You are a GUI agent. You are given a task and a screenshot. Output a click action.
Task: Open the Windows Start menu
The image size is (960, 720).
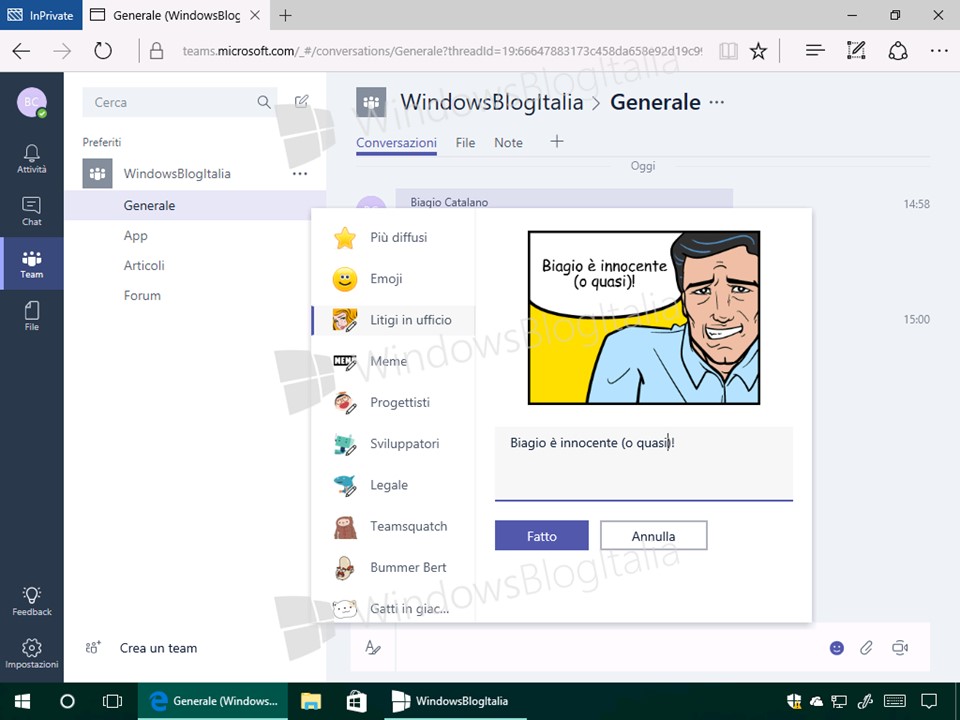[23, 701]
